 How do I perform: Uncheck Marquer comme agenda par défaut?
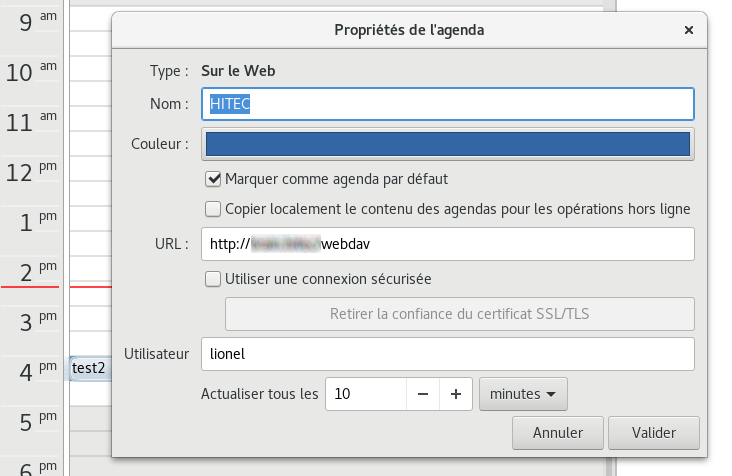tap(212, 179)
